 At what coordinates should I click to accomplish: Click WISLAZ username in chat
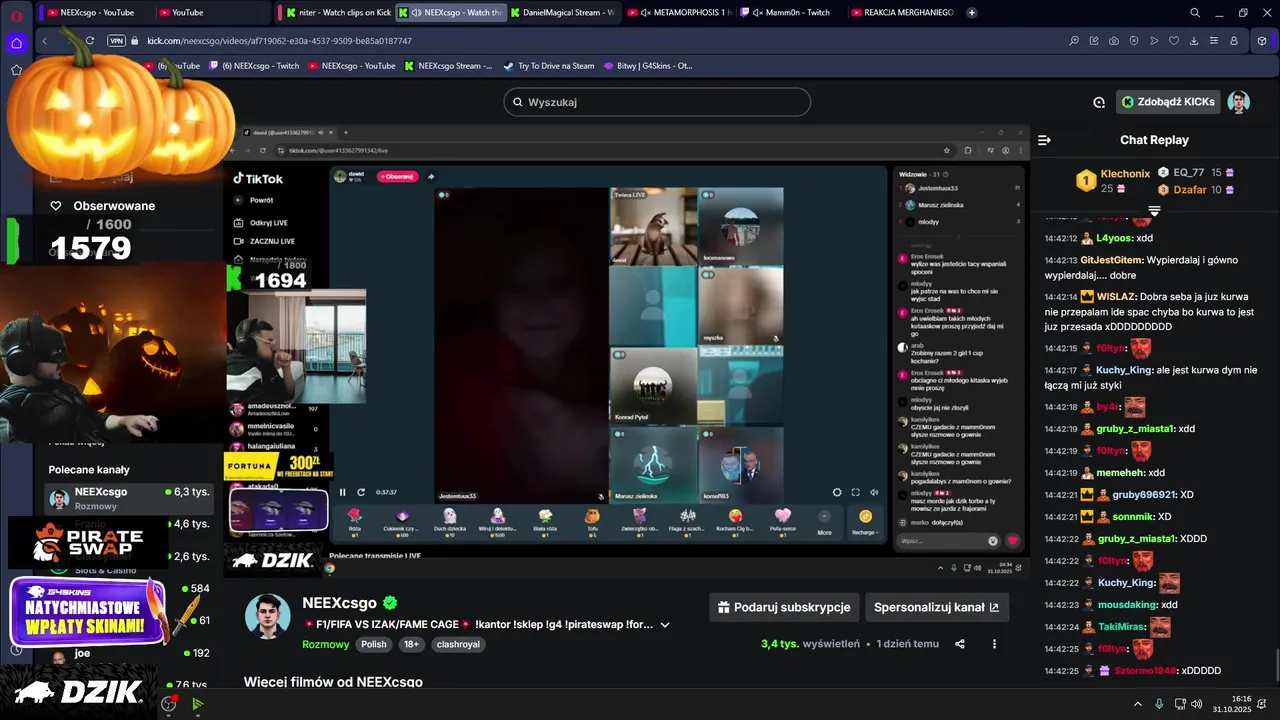(x=1117, y=297)
